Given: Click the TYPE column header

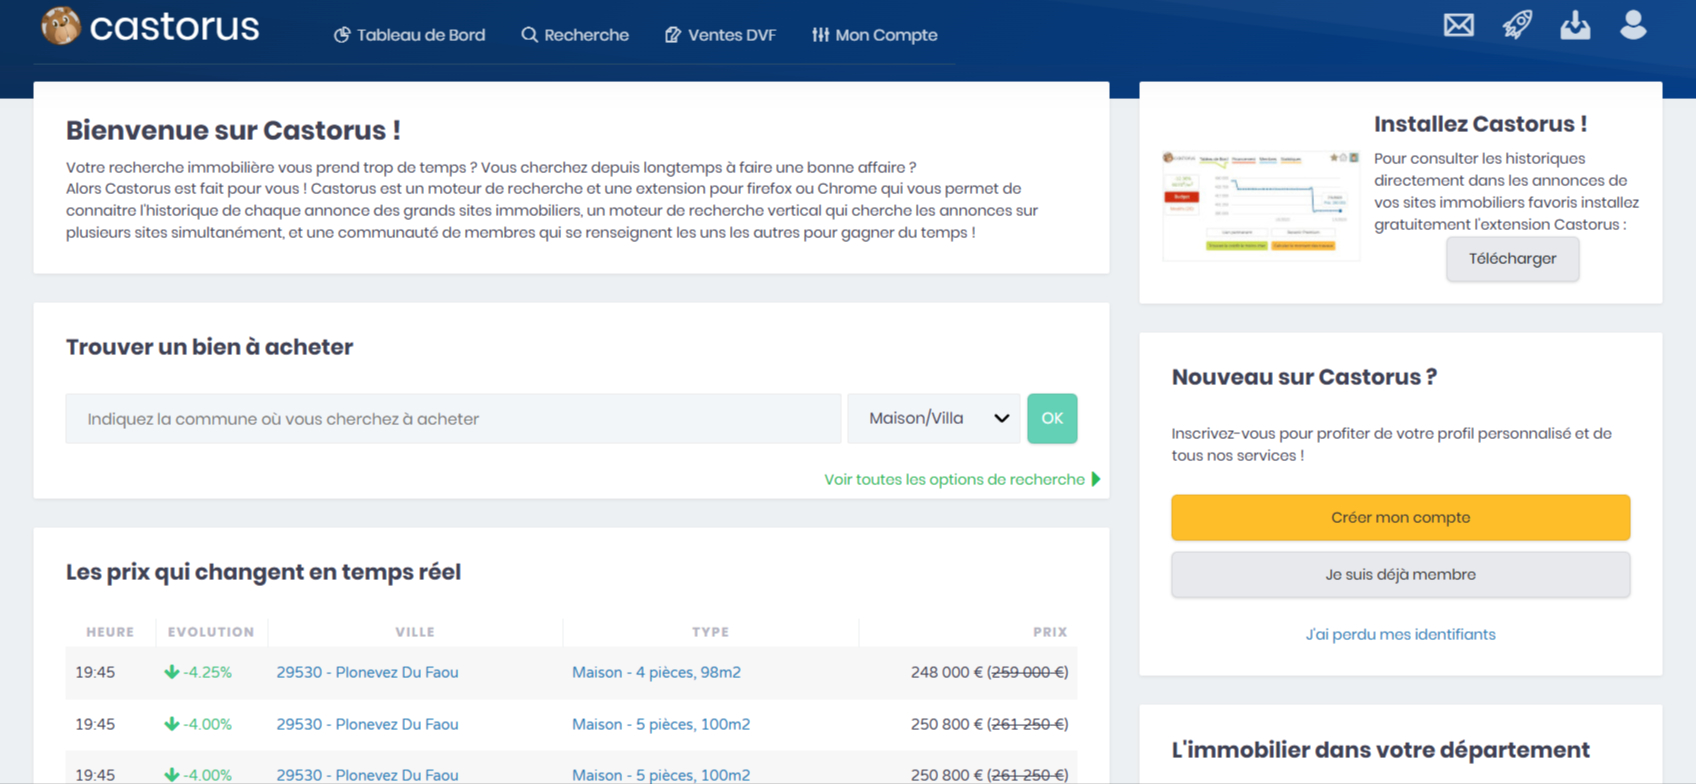Looking at the screenshot, I should (710, 632).
